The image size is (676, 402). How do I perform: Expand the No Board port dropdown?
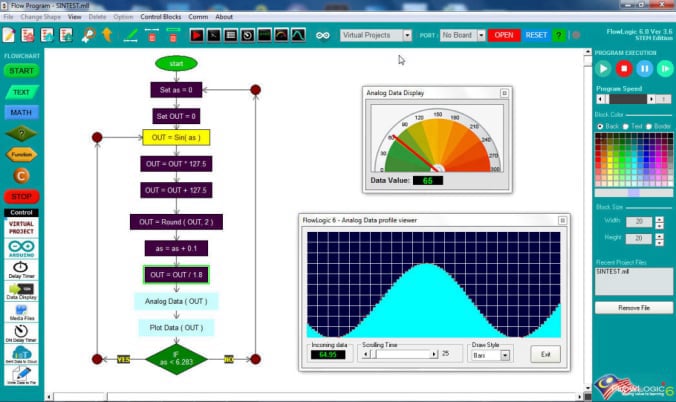pyautogui.click(x=462, y=35)
